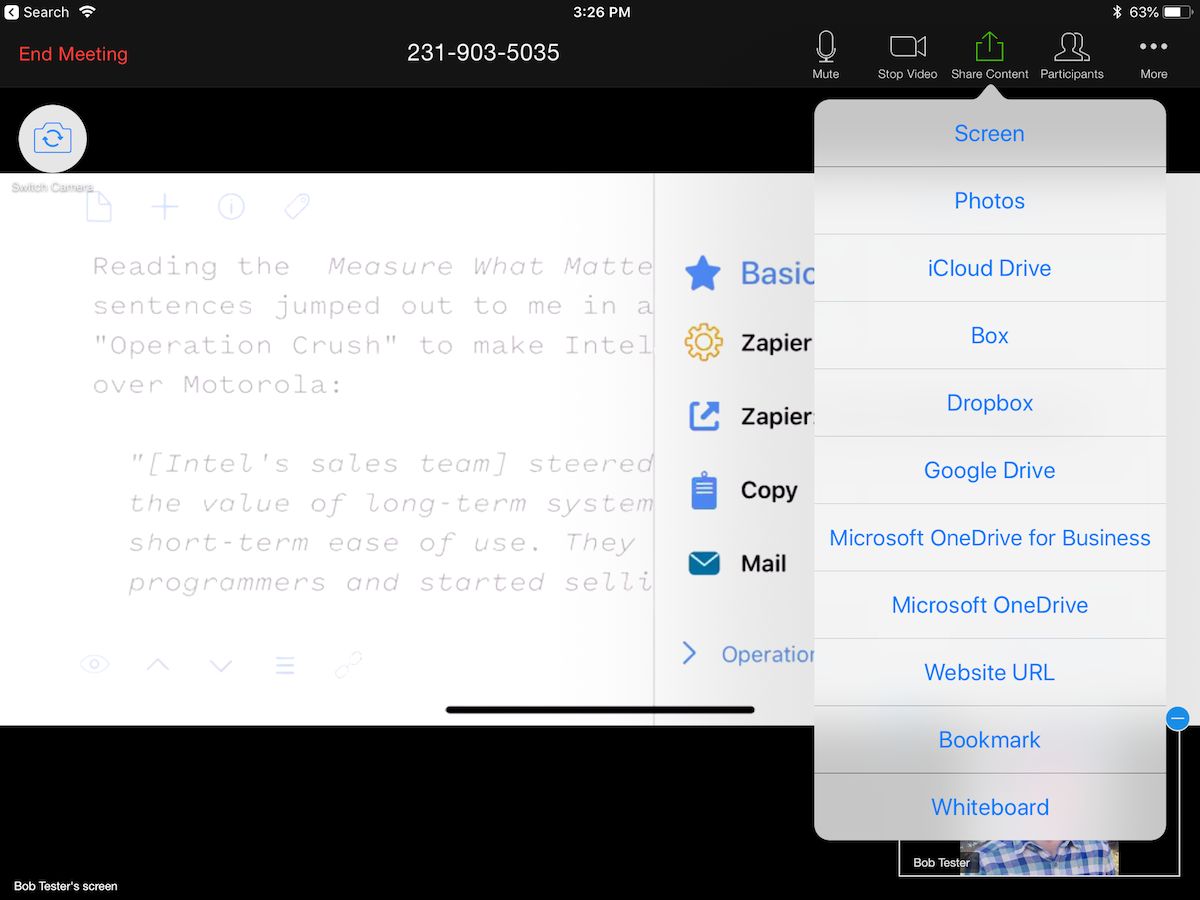Image resolution: width=1200 pixels, height=900 pixels.
Task: Tap the Basic star icon
Action: click(703, 273)
